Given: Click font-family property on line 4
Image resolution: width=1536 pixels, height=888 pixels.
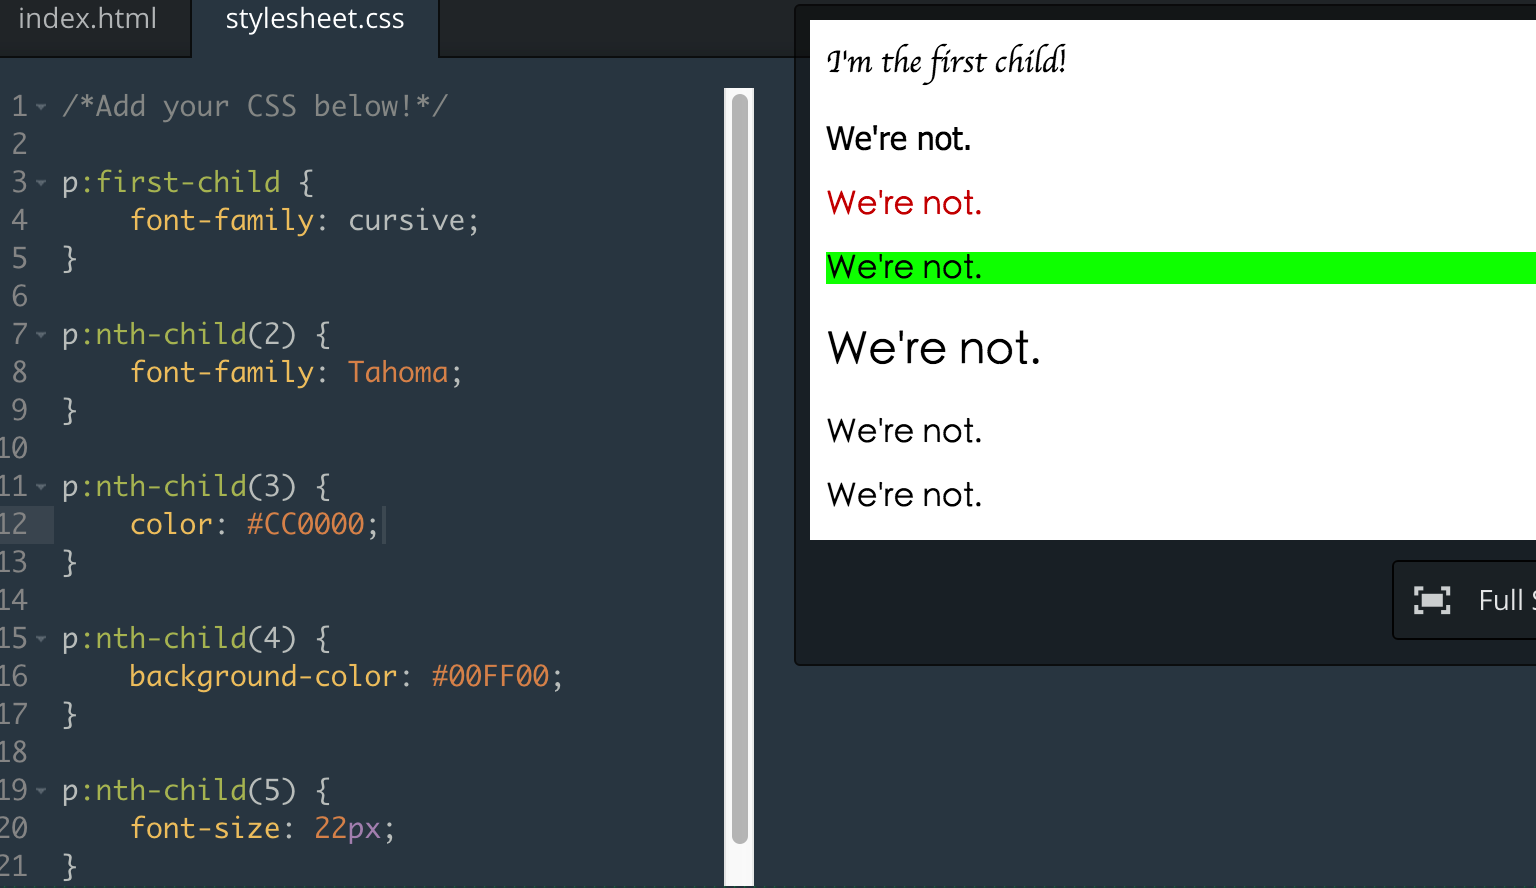Looking at the screenshot, I should point(222,220).
